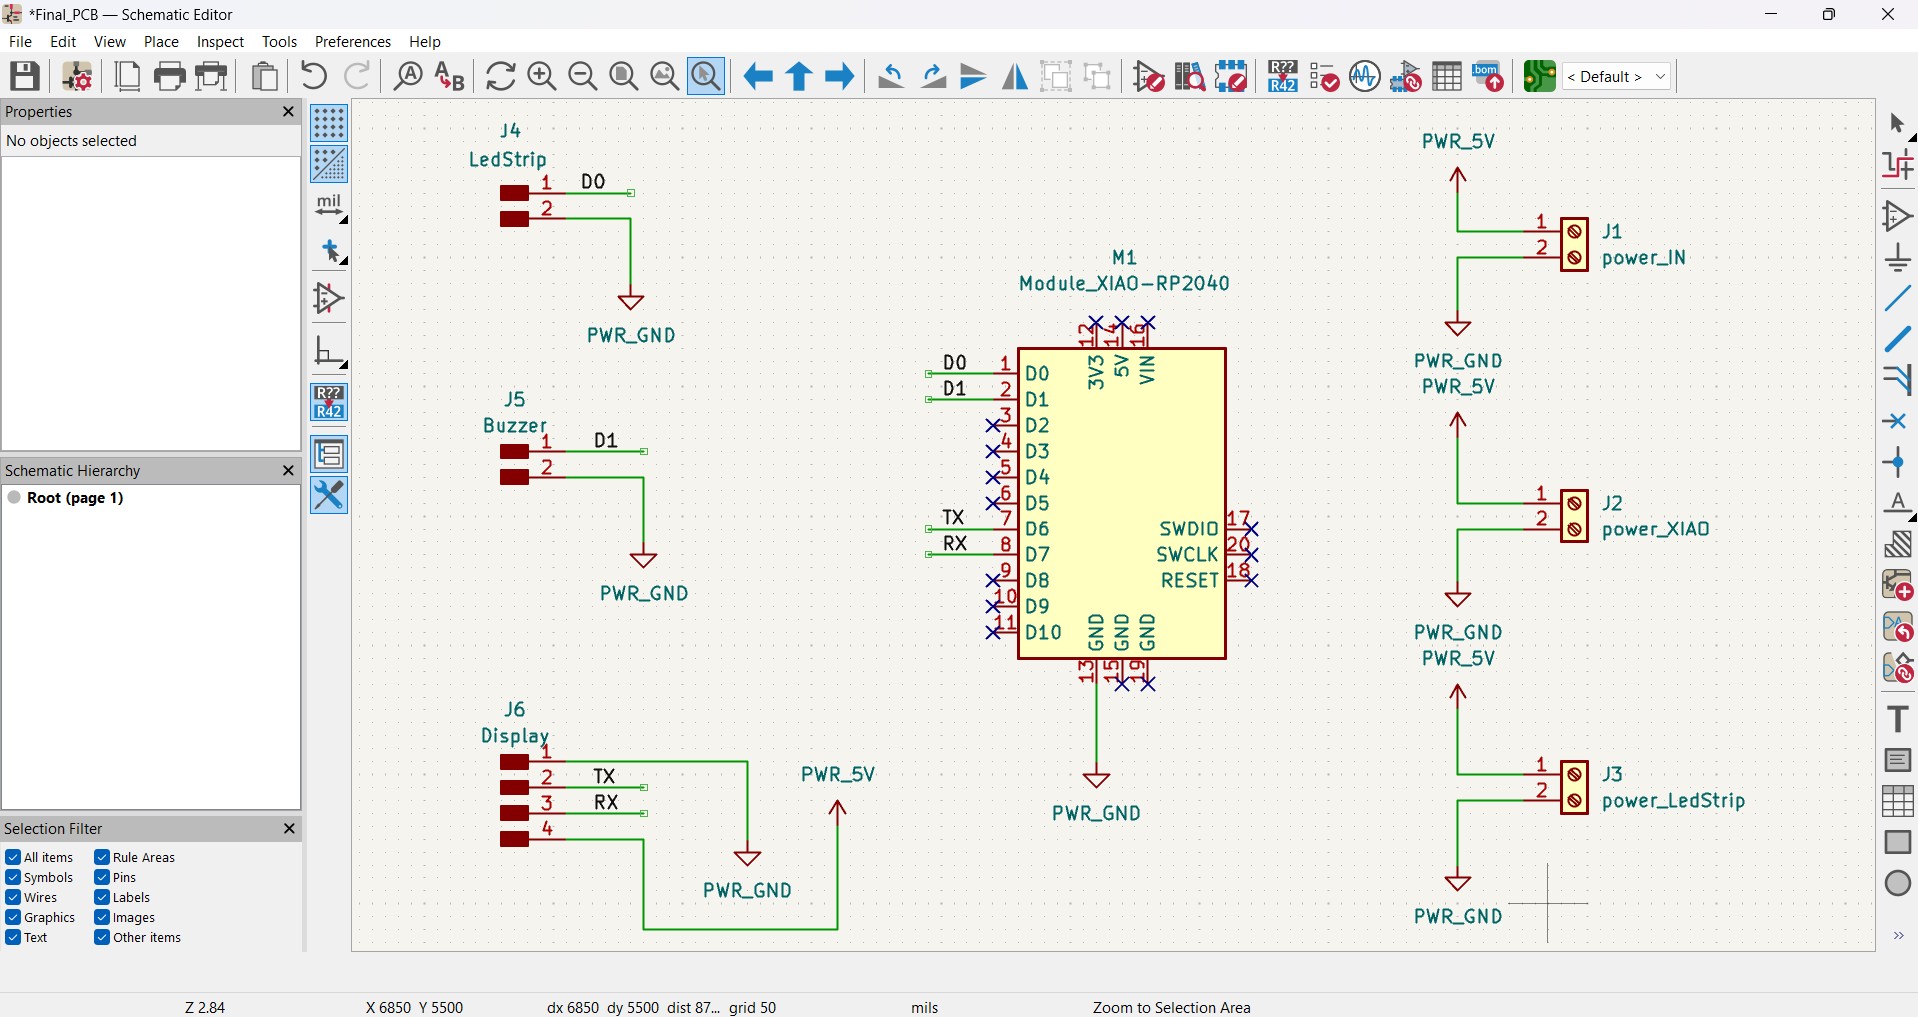Close the Properties panel
The width and height of the screenshot is (1918, 1017).
[x=288, y=112]
